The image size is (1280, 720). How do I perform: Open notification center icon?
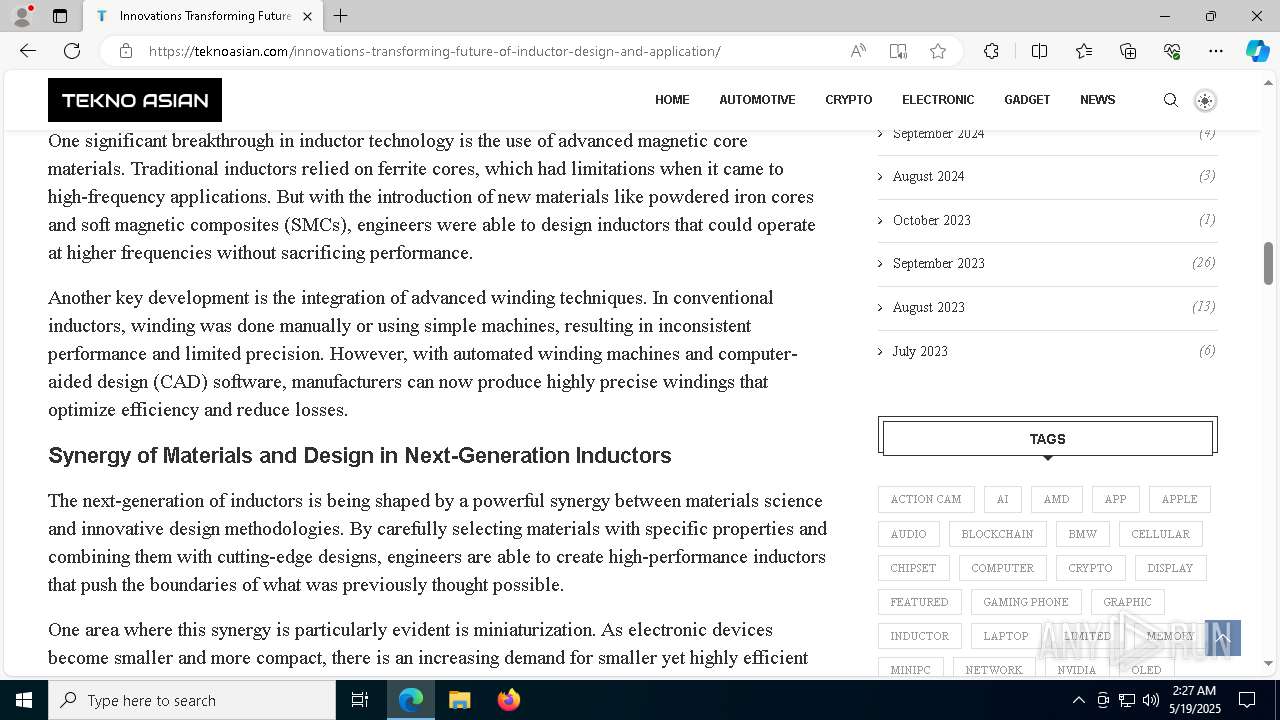click(1247, 700)
